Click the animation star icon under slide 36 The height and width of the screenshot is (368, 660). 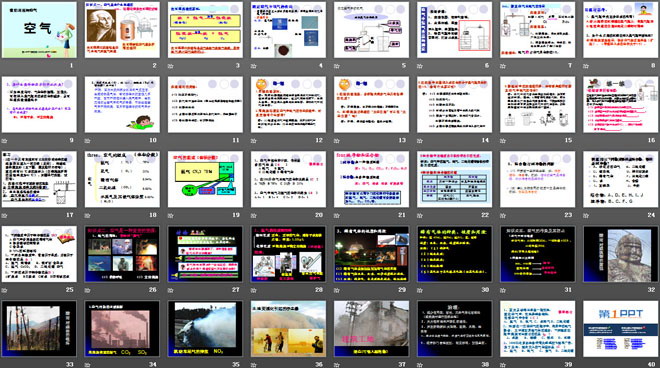(x=253, y=365)
